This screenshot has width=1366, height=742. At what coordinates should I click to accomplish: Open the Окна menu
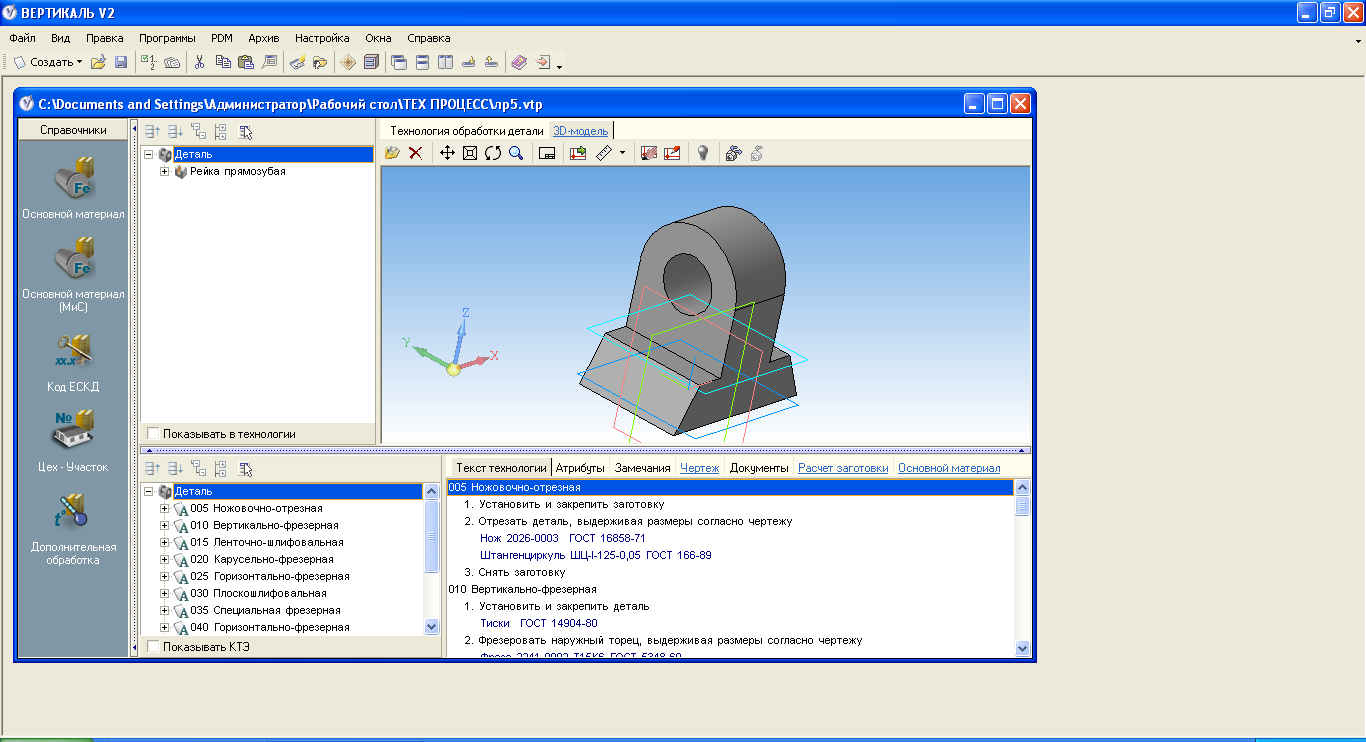pos(378,38)
